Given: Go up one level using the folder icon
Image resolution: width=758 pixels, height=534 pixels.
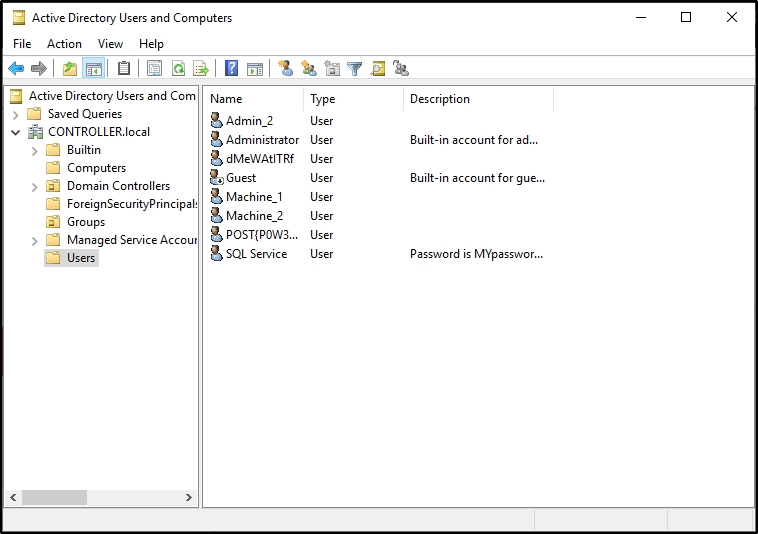Looking at the screenshot, I should (69, 69).
